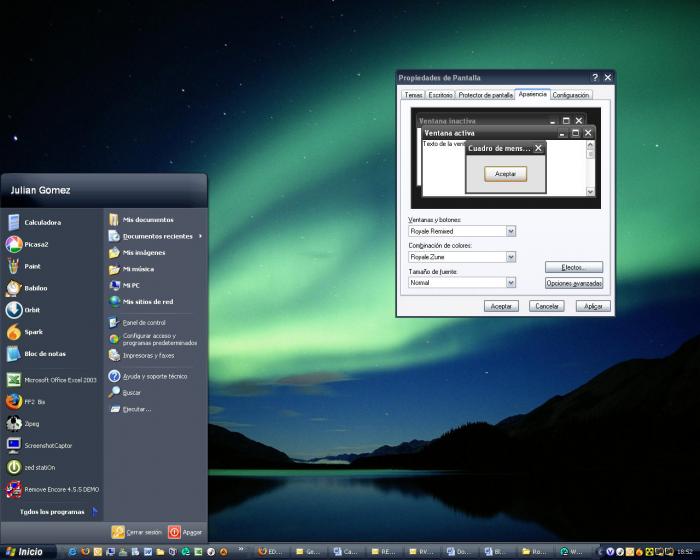This screenshot has width=700, height=560.
Task: Expand quick launch overflow chevron
Action: pyautogui.click(x=242, y=549)
